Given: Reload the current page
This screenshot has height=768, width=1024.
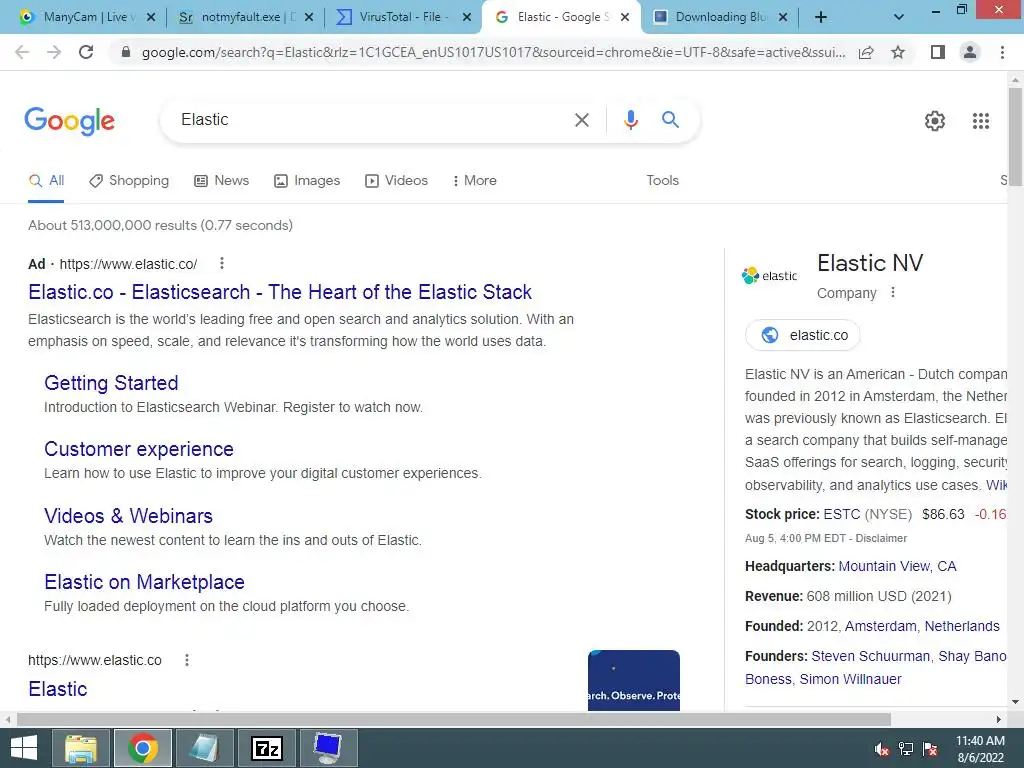Looking at the screenshot, I should pos(86,52).
